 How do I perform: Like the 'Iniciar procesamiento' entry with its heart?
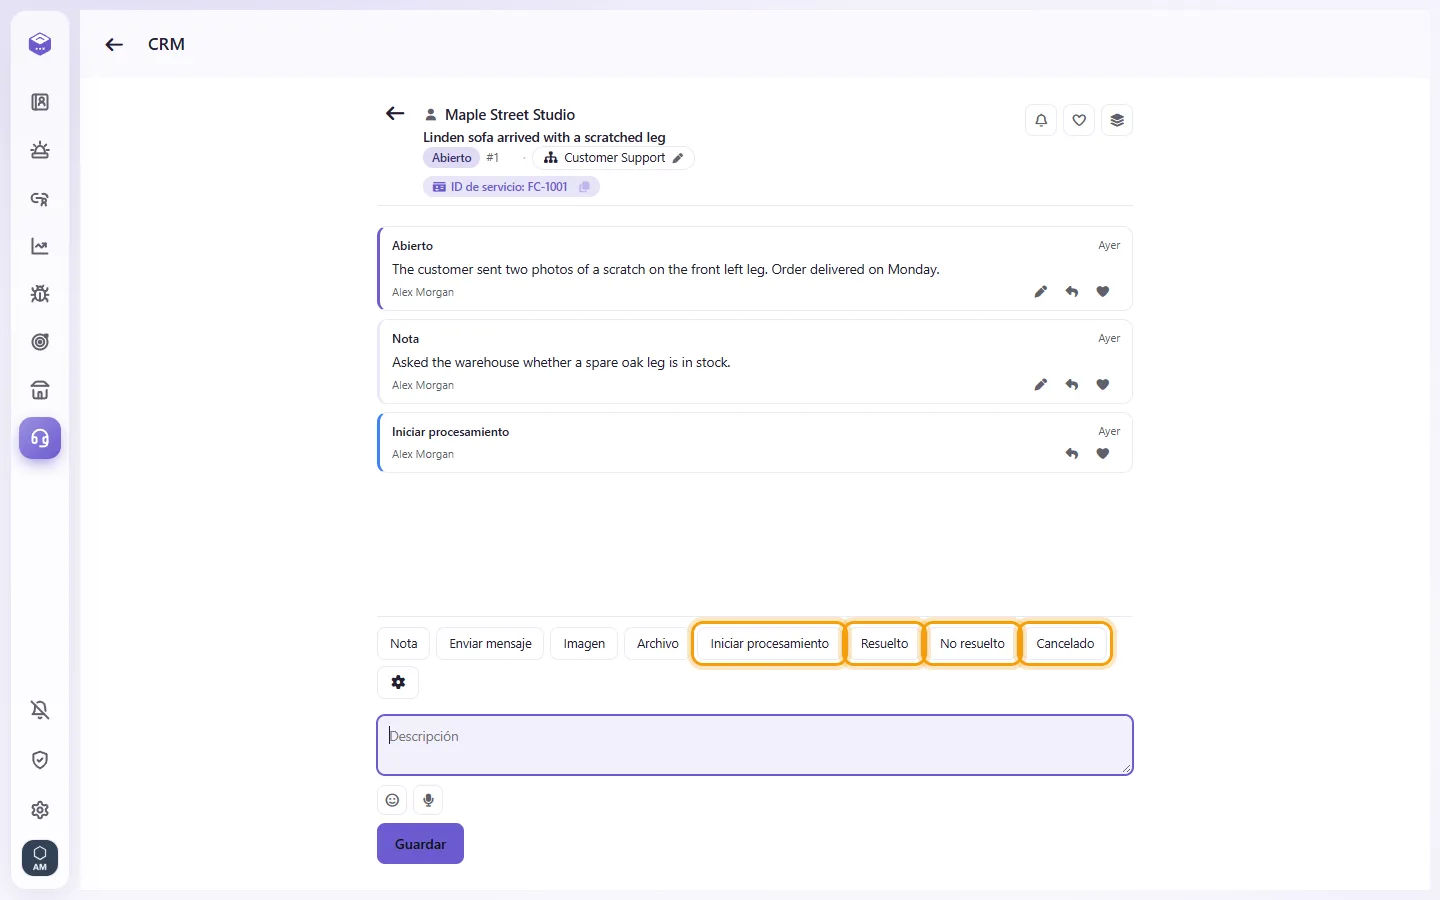pos(1103,453)
